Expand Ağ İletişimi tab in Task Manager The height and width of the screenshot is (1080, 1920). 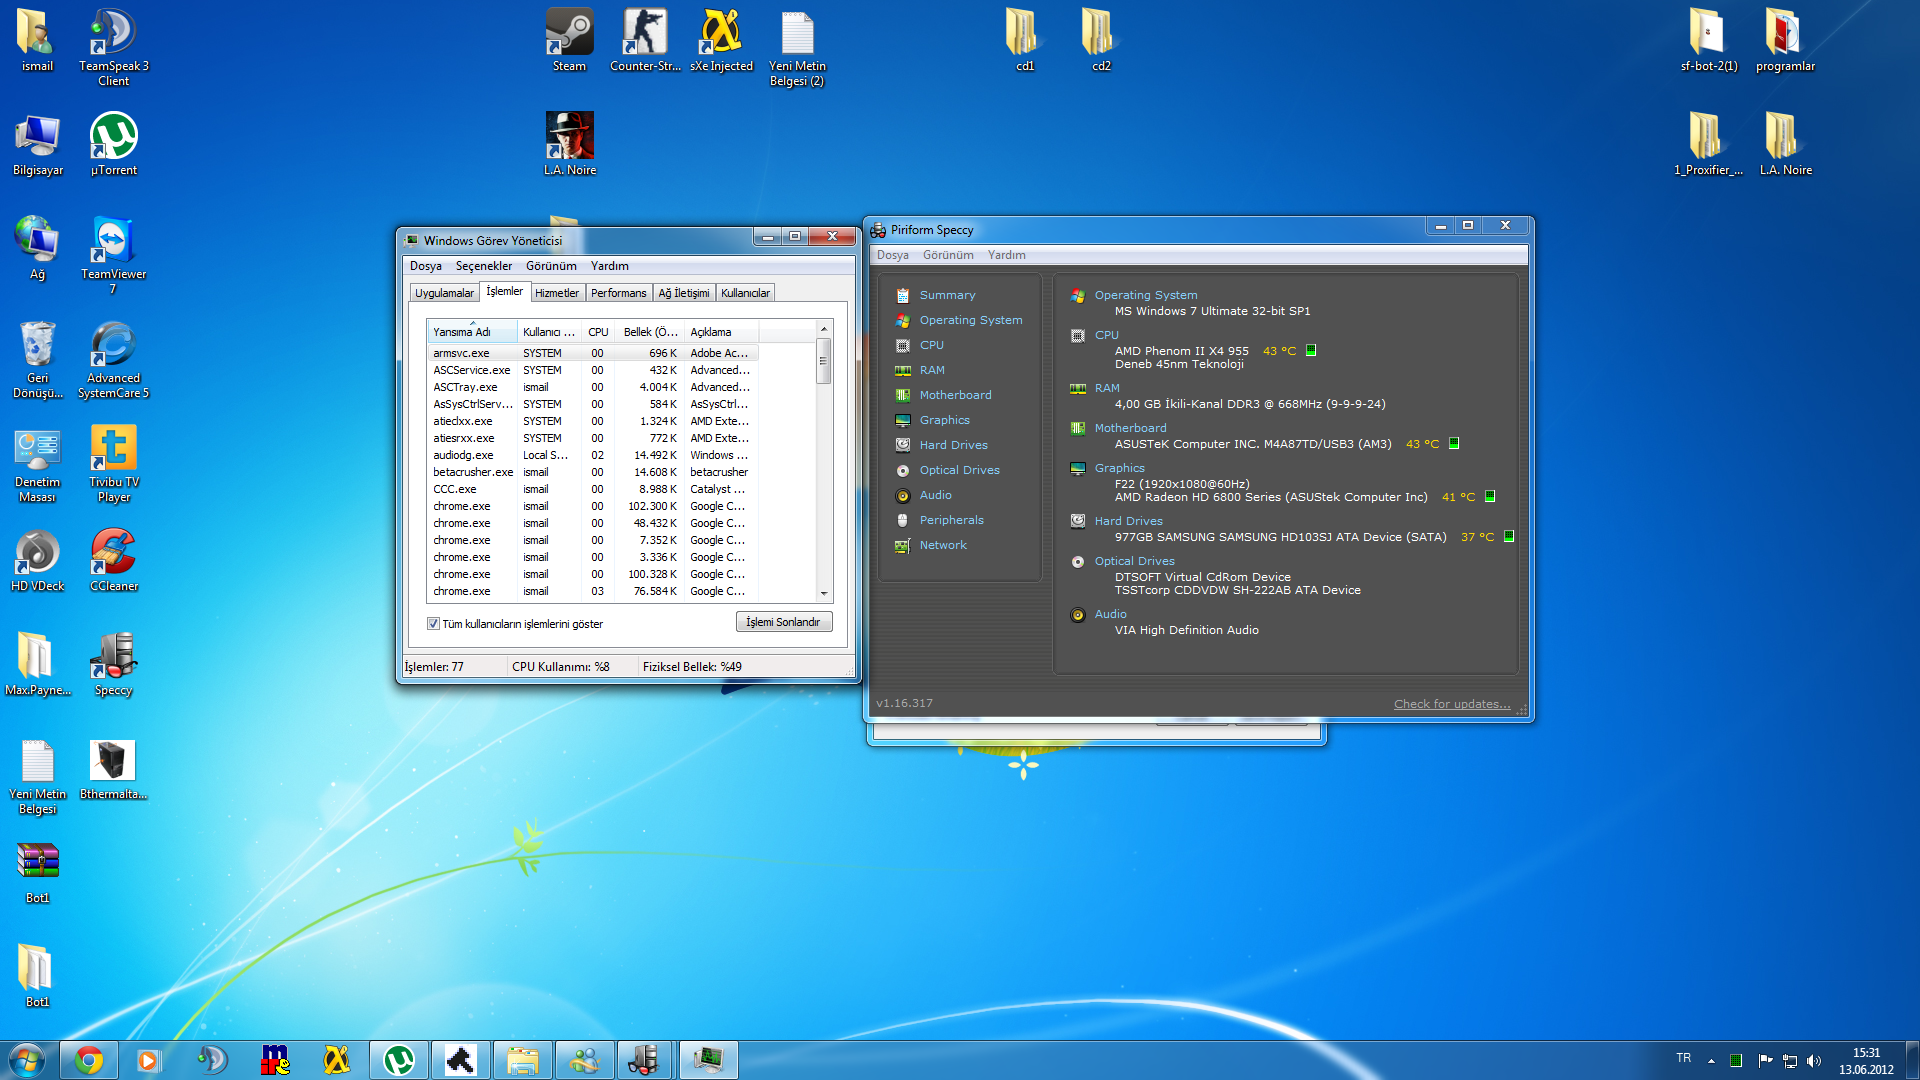(683, 293)
